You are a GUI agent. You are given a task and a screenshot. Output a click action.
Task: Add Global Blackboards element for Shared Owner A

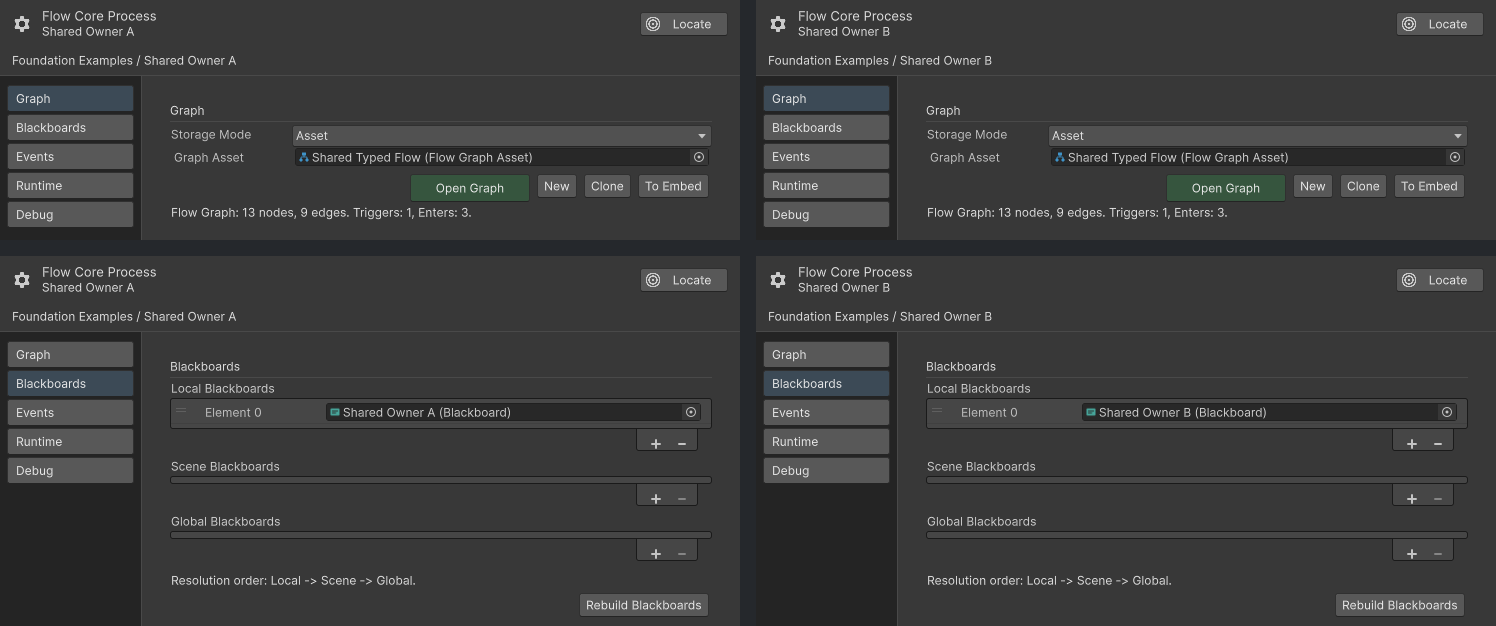point(656,553)
